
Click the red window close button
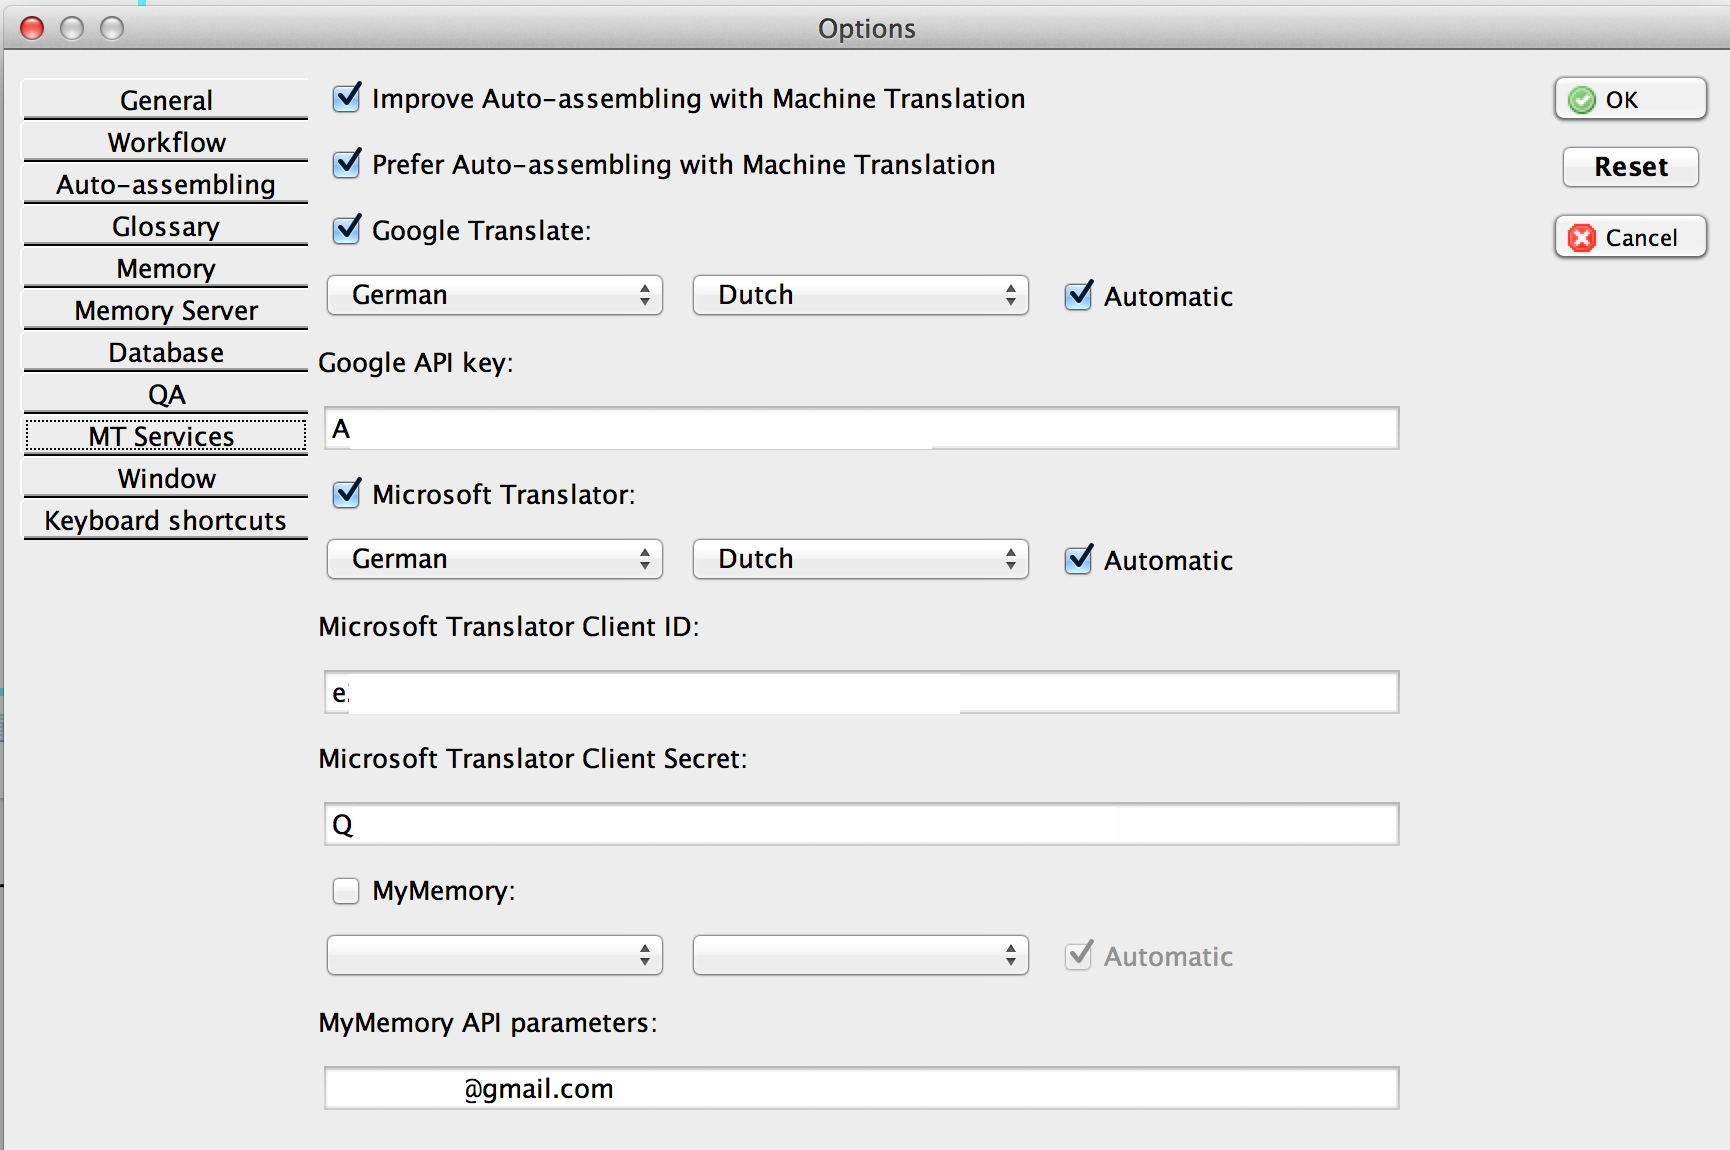coord(33,28)
